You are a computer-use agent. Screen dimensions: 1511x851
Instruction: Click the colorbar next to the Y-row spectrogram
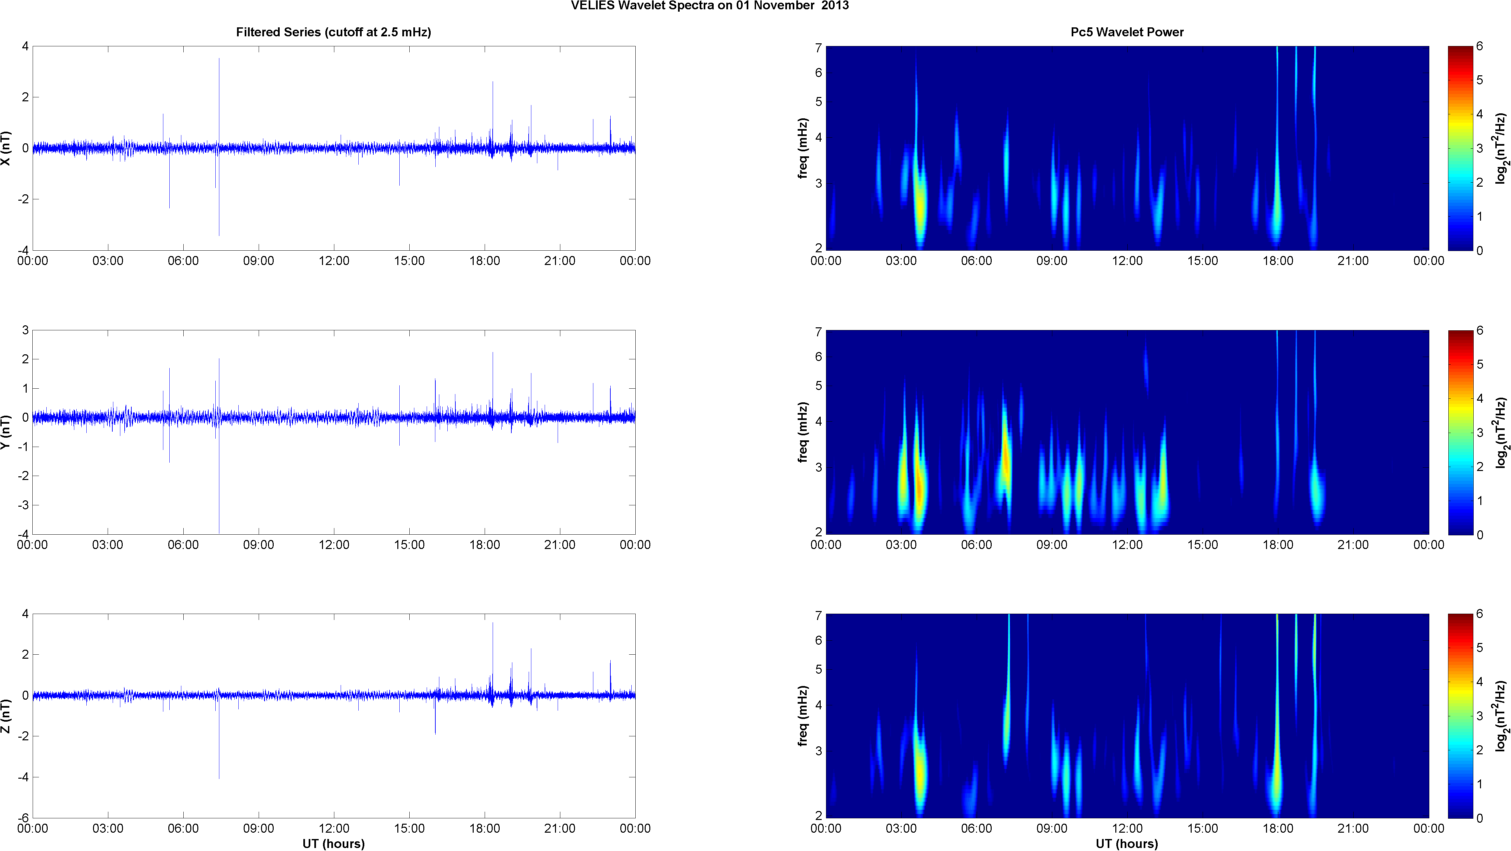click(1460, 432)
